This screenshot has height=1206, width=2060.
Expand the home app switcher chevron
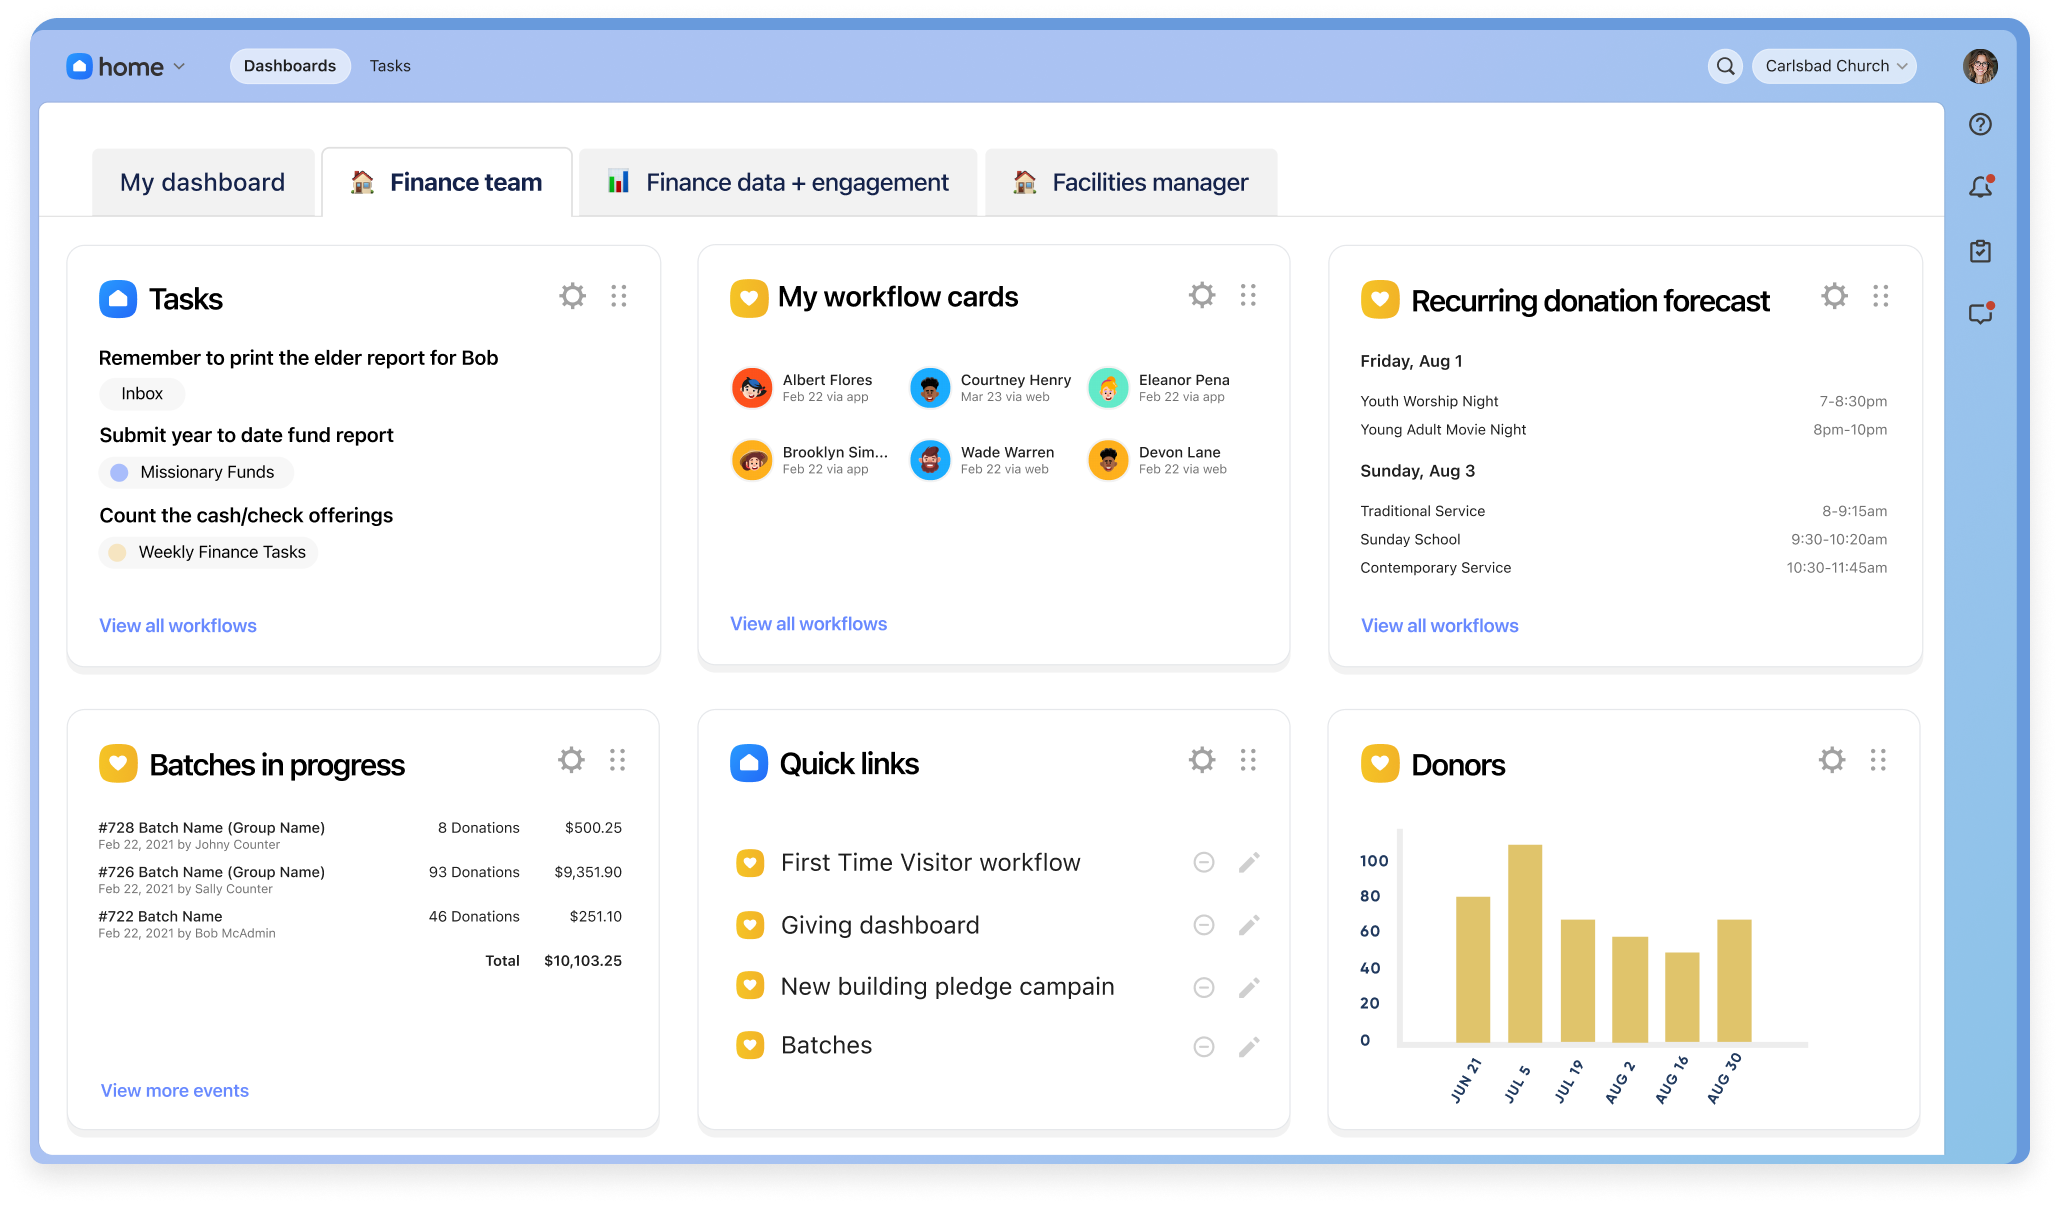[x=180, y=67]
